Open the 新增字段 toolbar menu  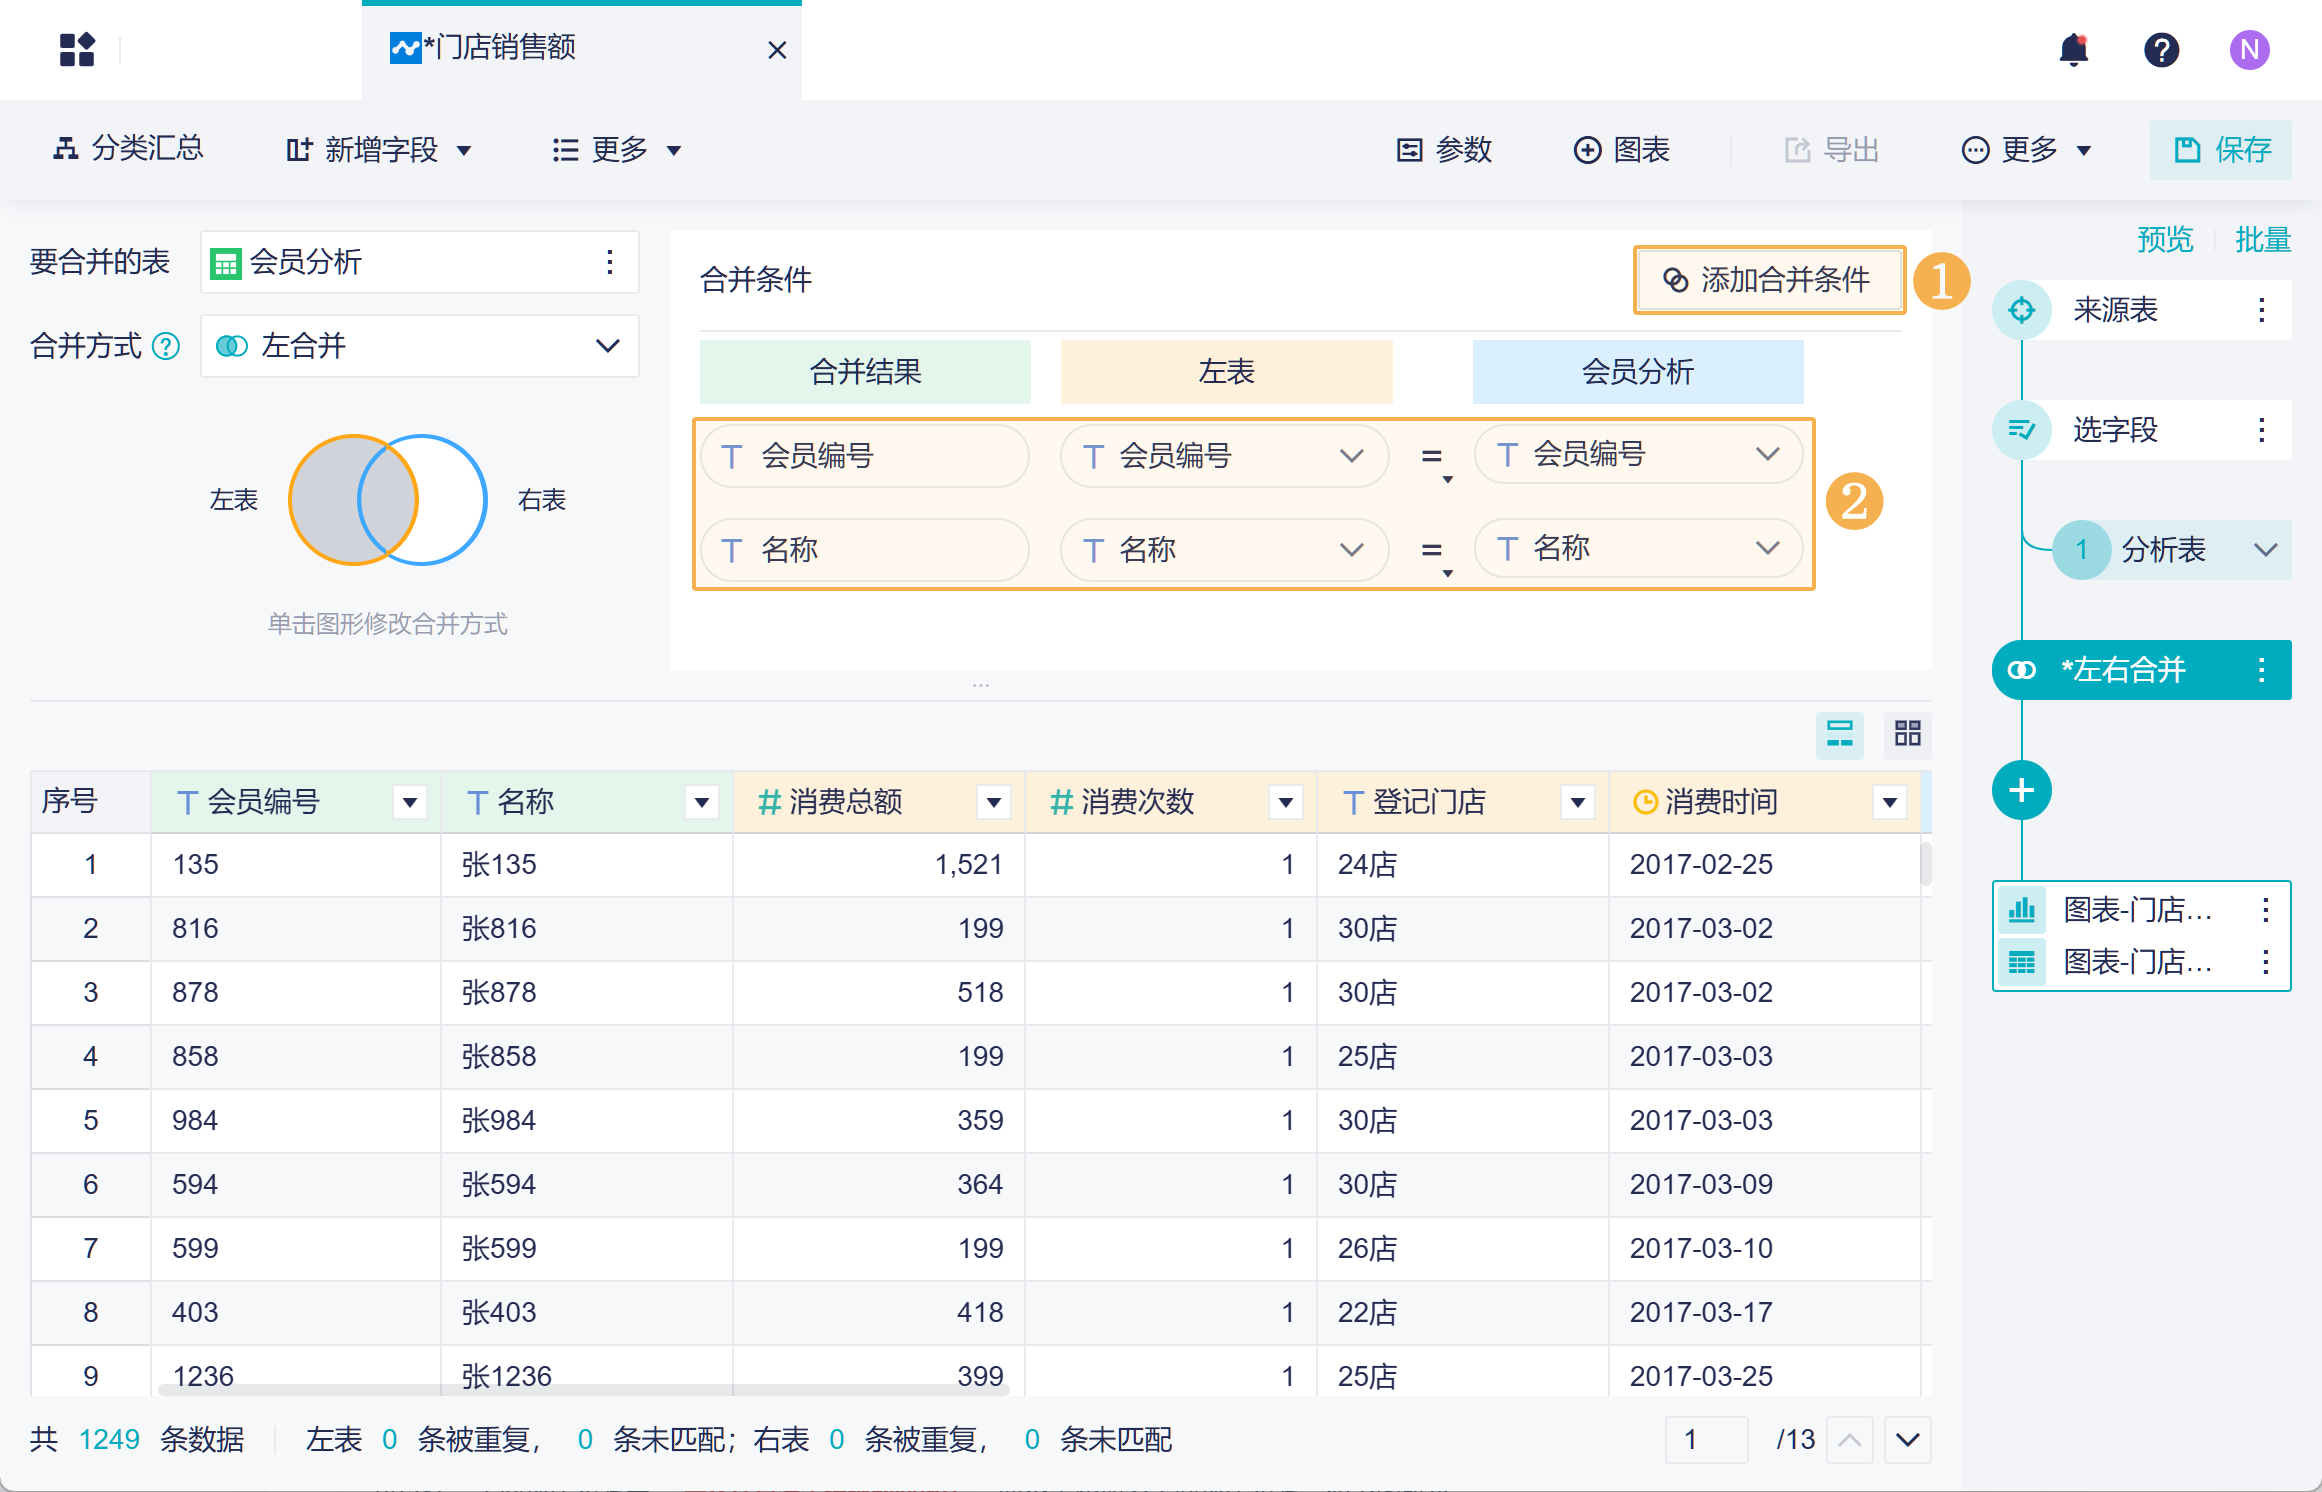click(x=378, y=150)
